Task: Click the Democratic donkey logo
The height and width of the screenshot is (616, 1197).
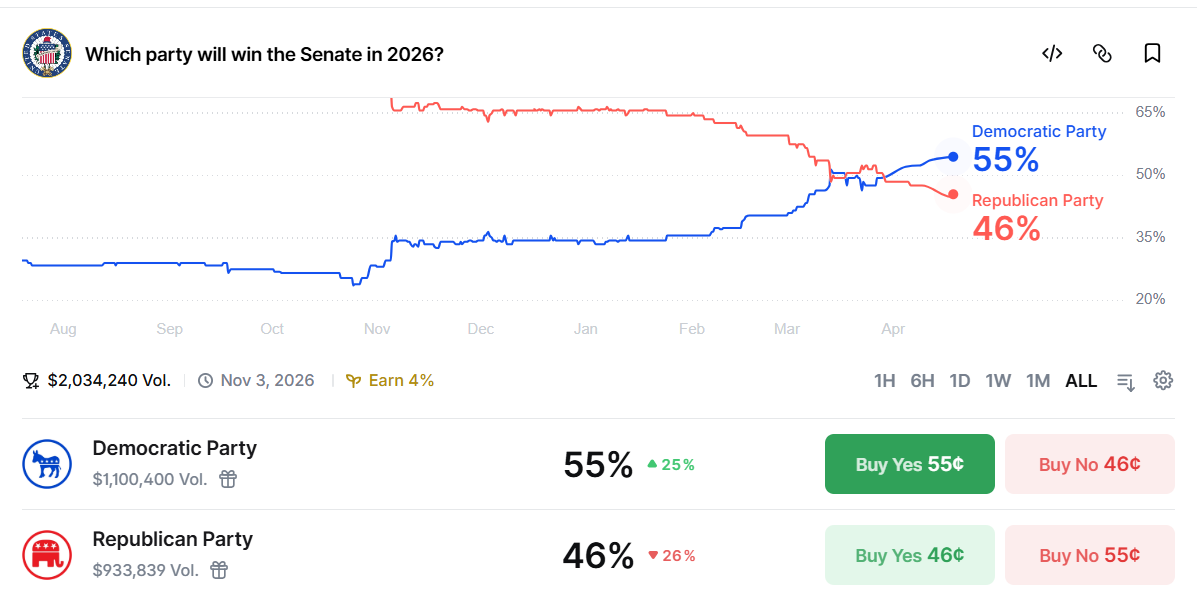Action: click(47, 464)
